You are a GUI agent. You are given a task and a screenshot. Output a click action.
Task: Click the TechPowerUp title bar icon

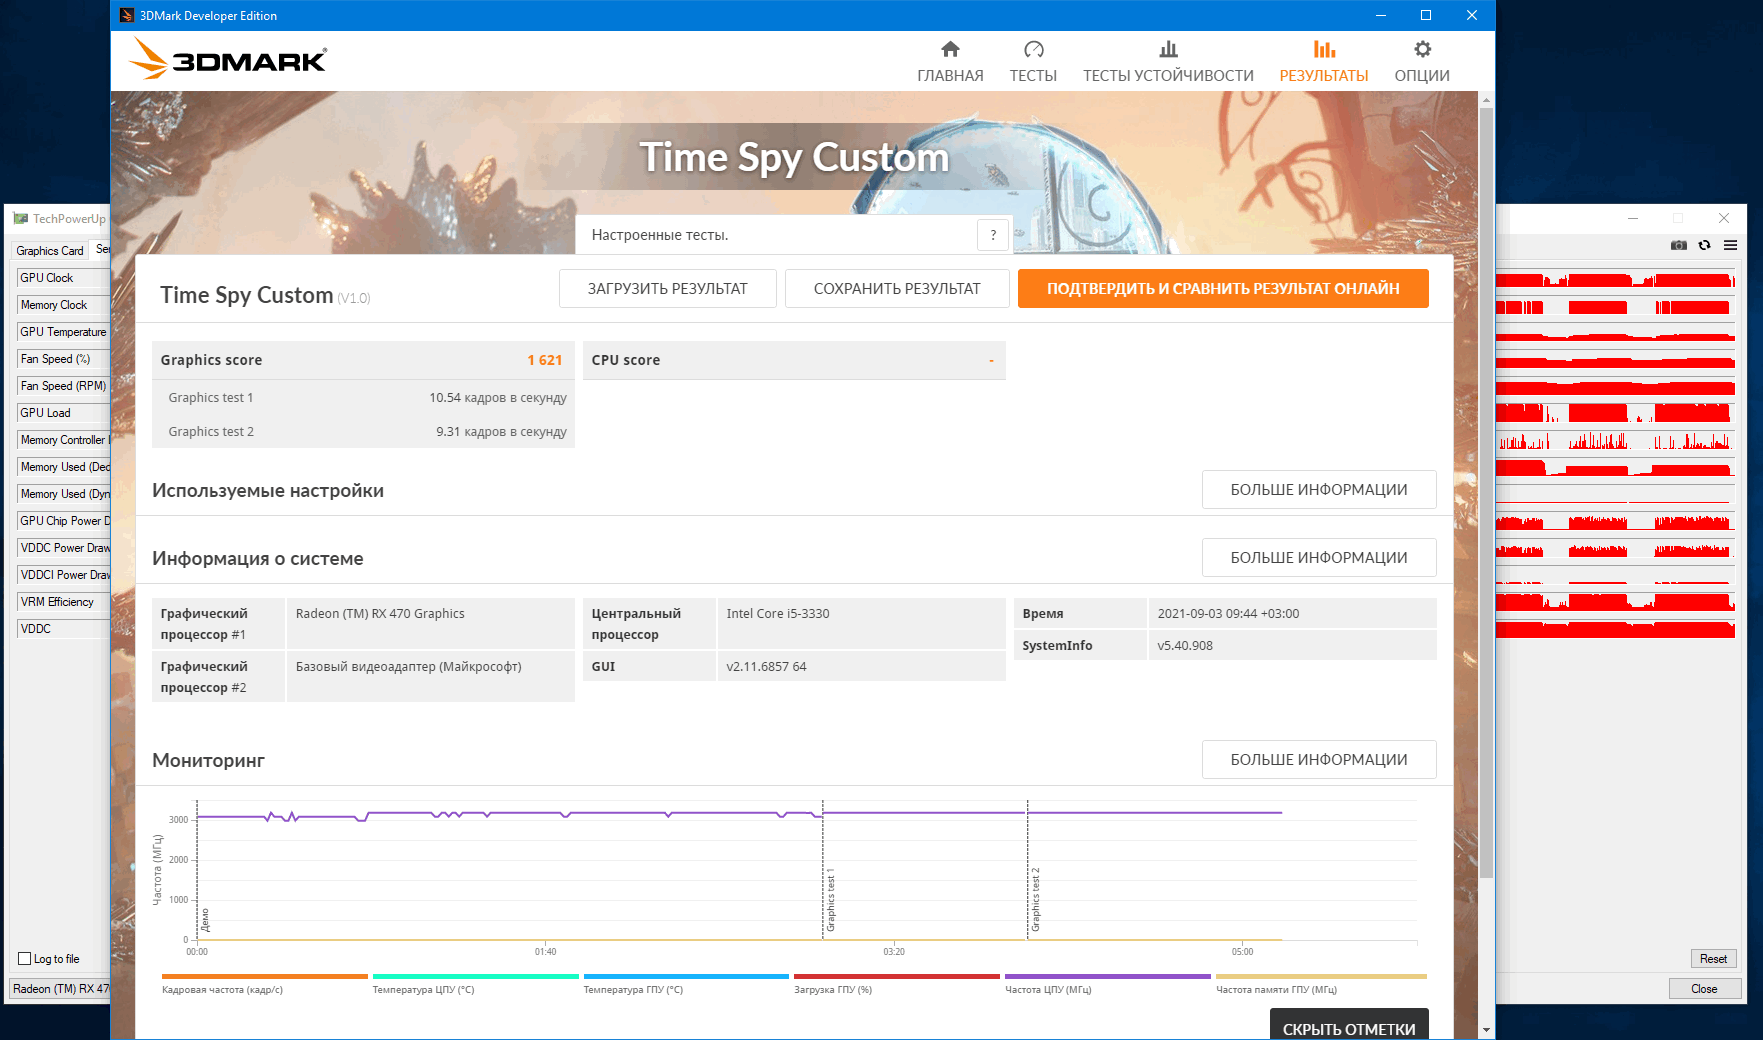[21, 218]
